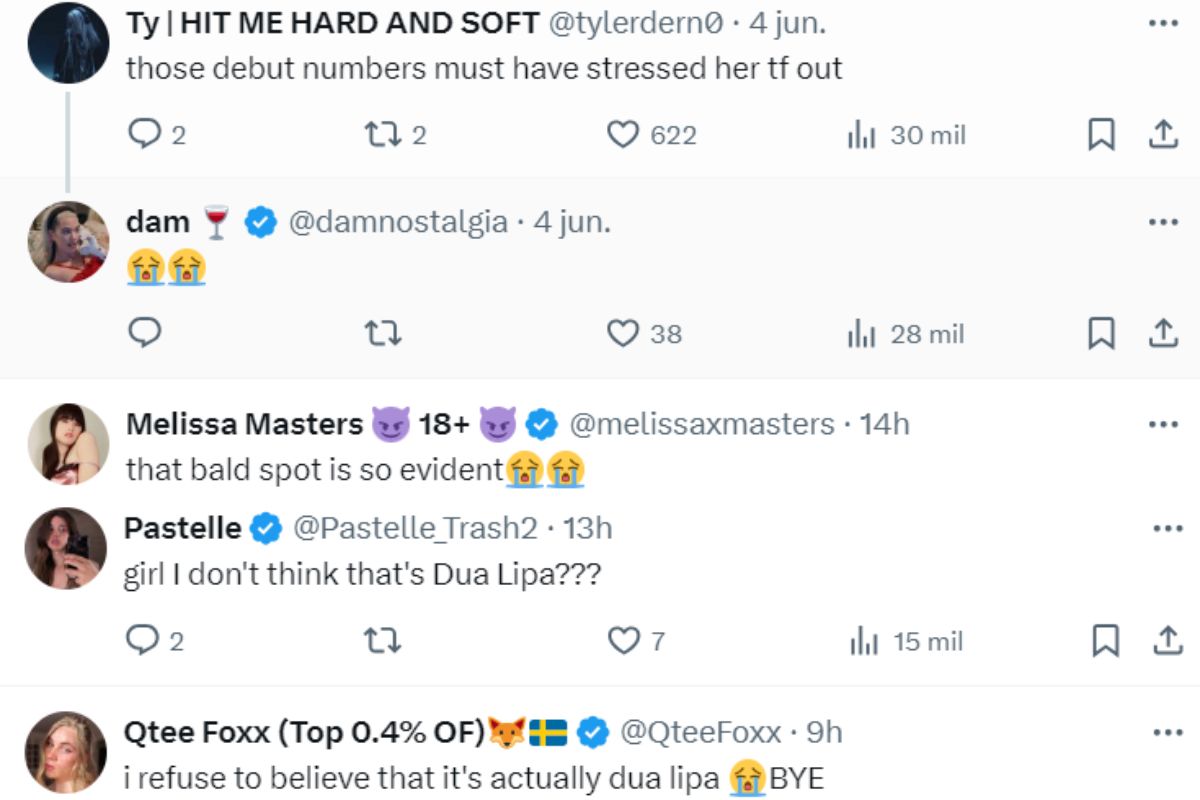Open @melissaxmasters profile handle link
The height and width of the screenshot is (800, 1200).
pyautogui.click(x=701, y=424)
